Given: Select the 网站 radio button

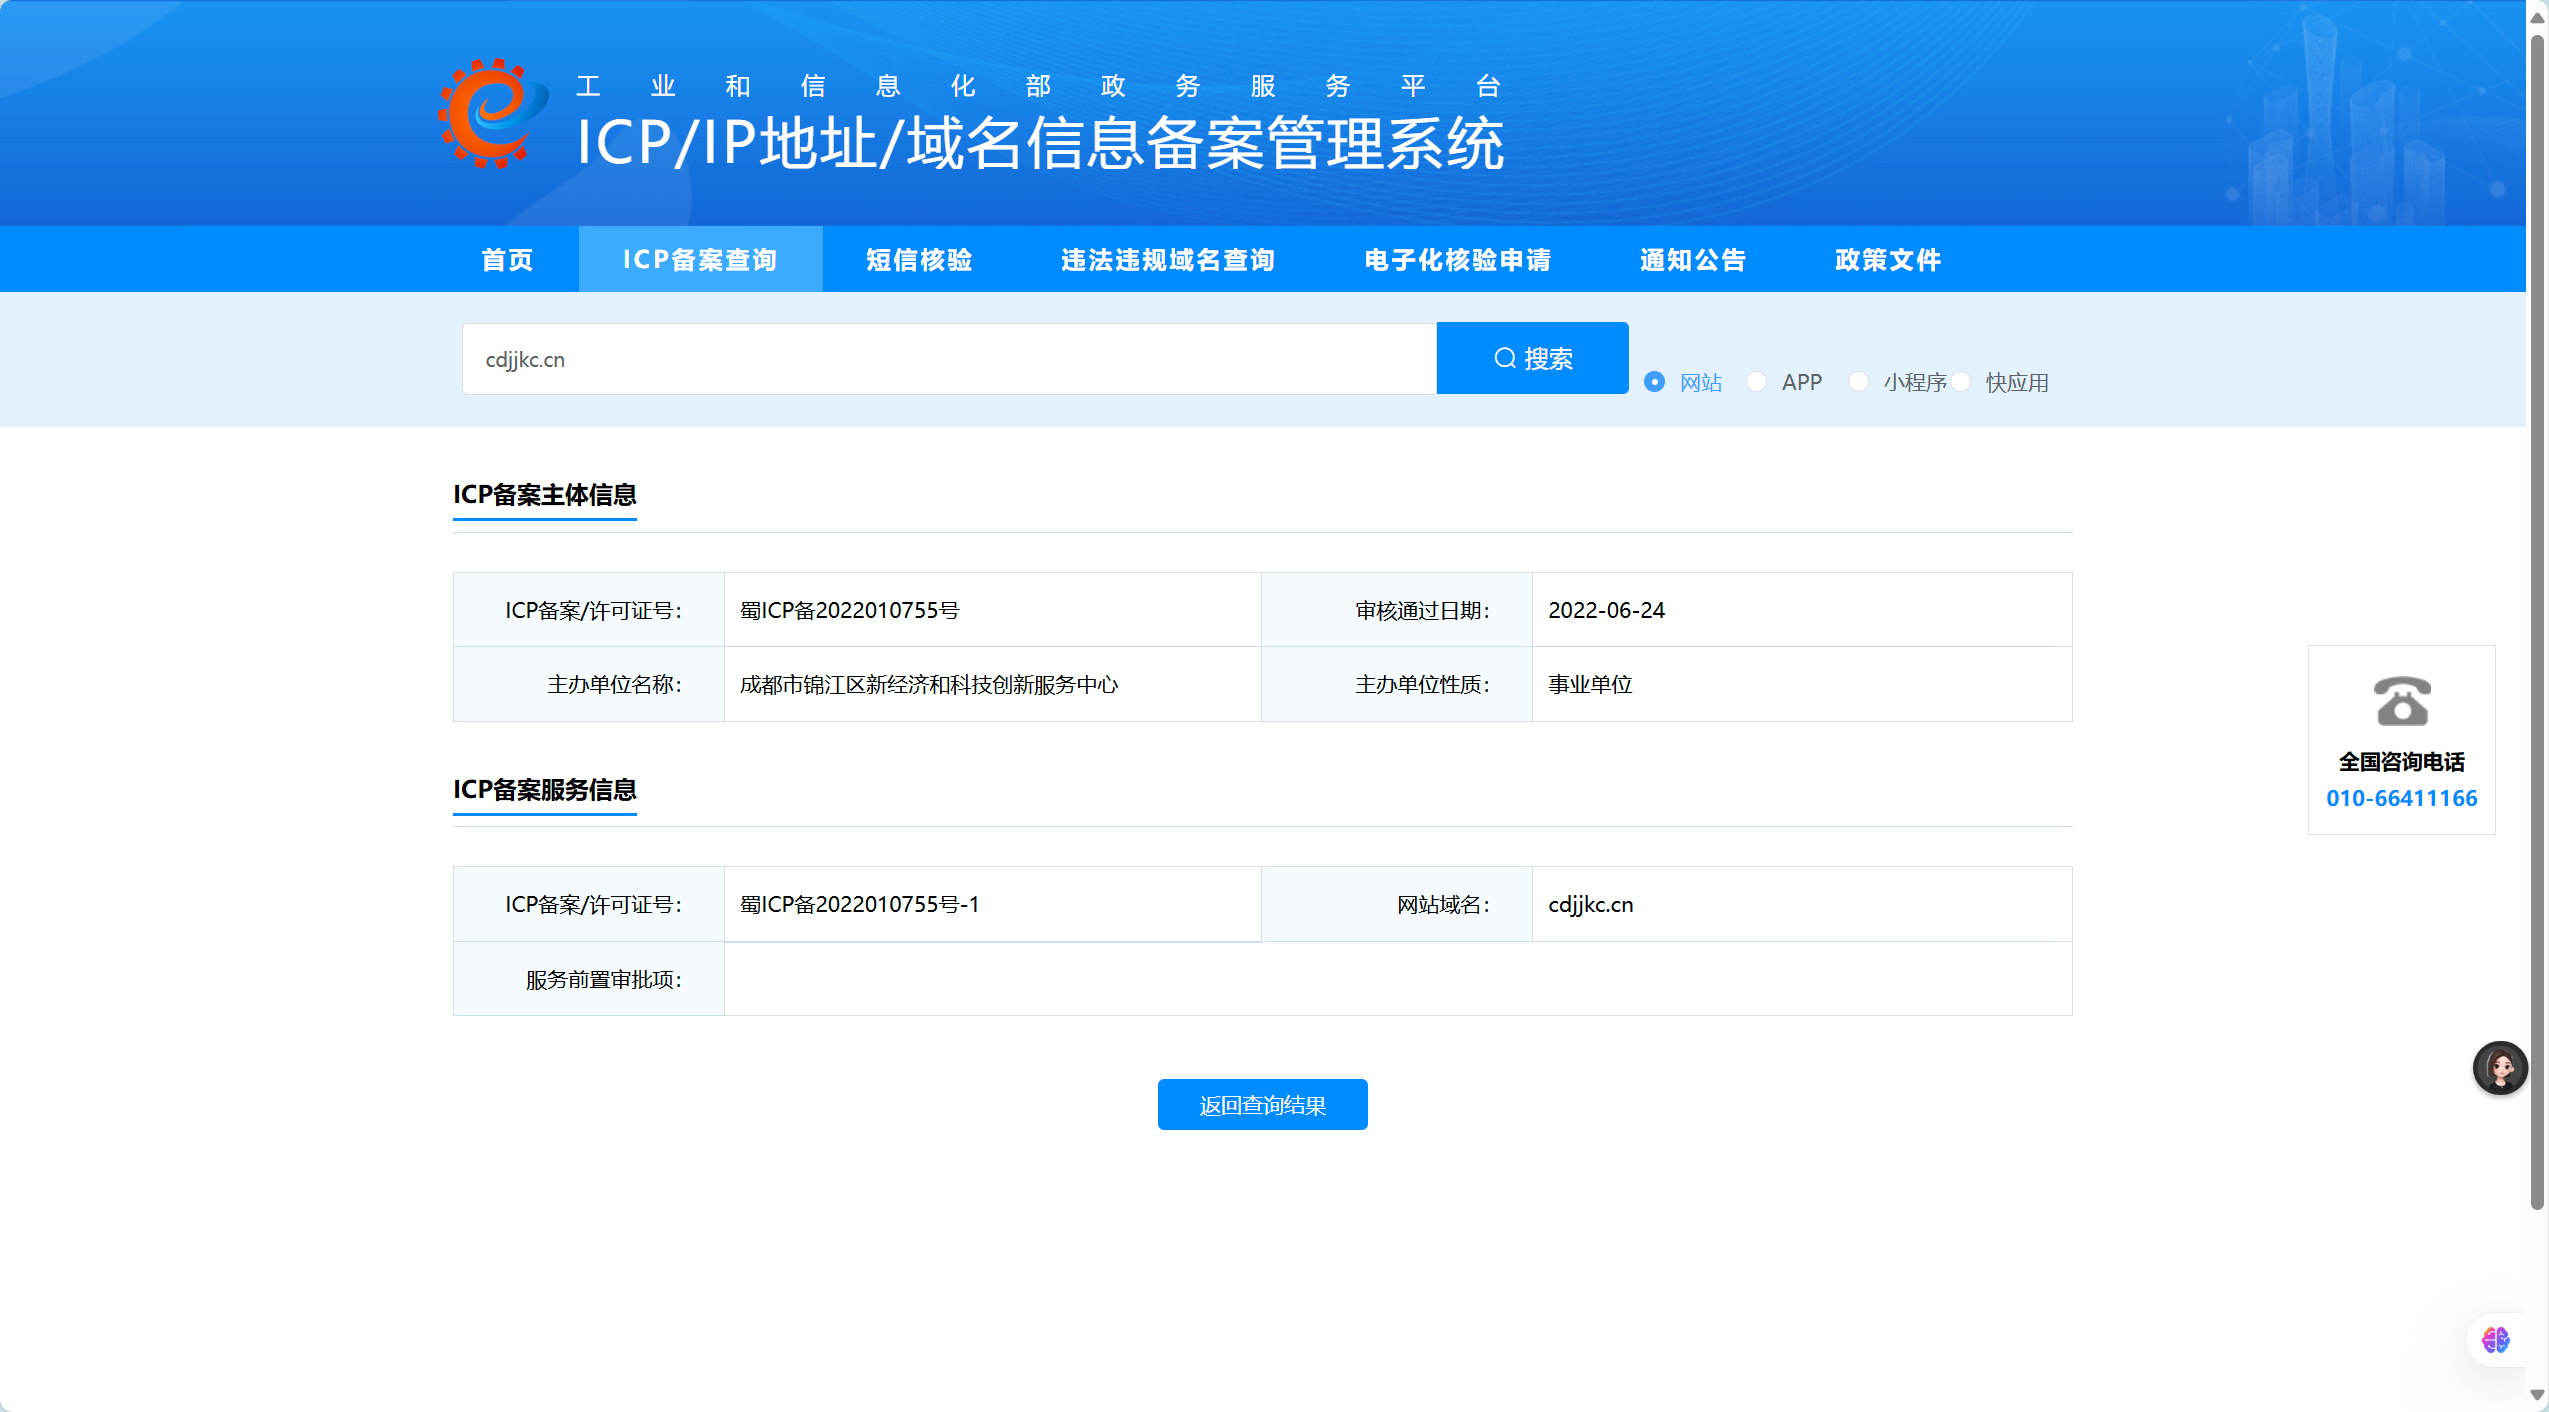Looking at the screenshot, I should [1655, 382].
